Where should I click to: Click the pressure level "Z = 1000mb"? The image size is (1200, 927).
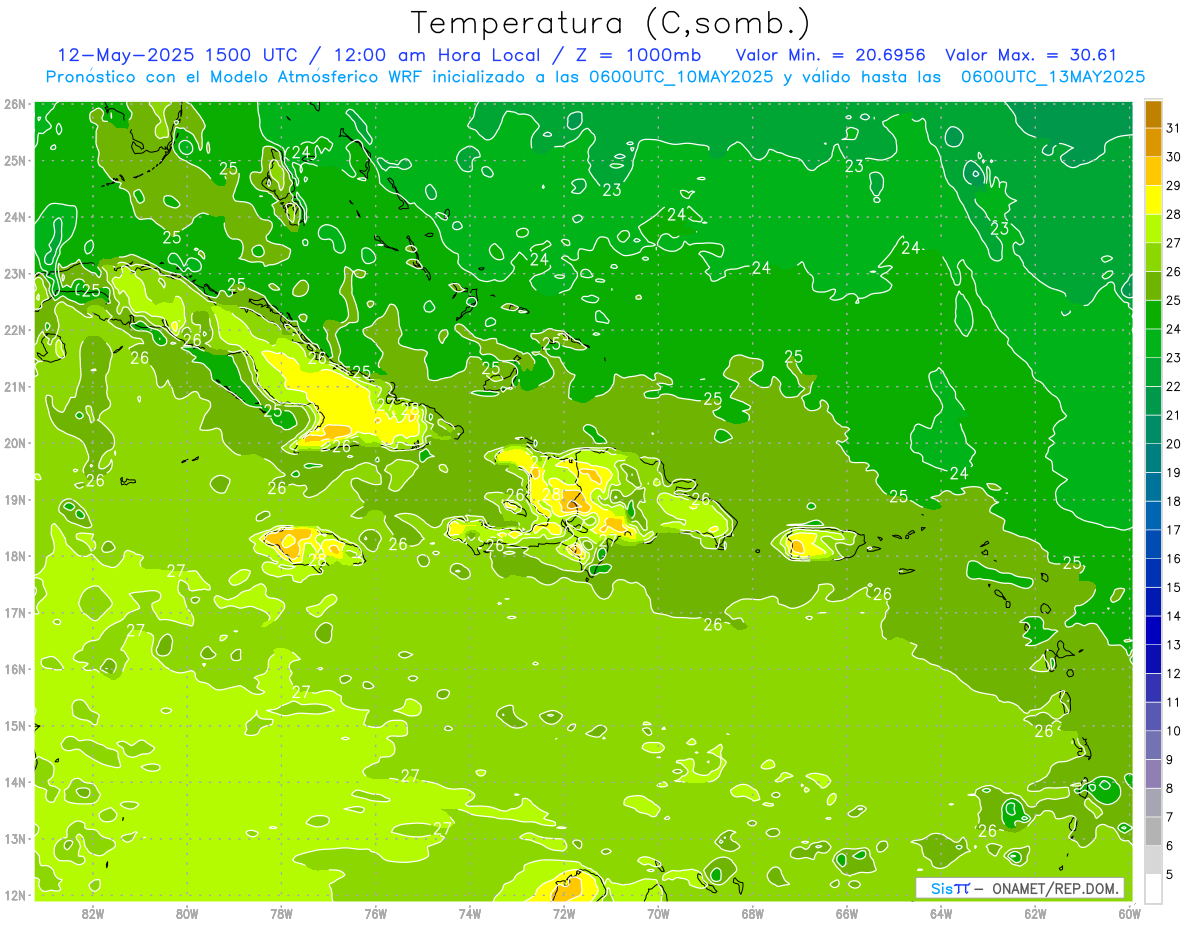635,55
